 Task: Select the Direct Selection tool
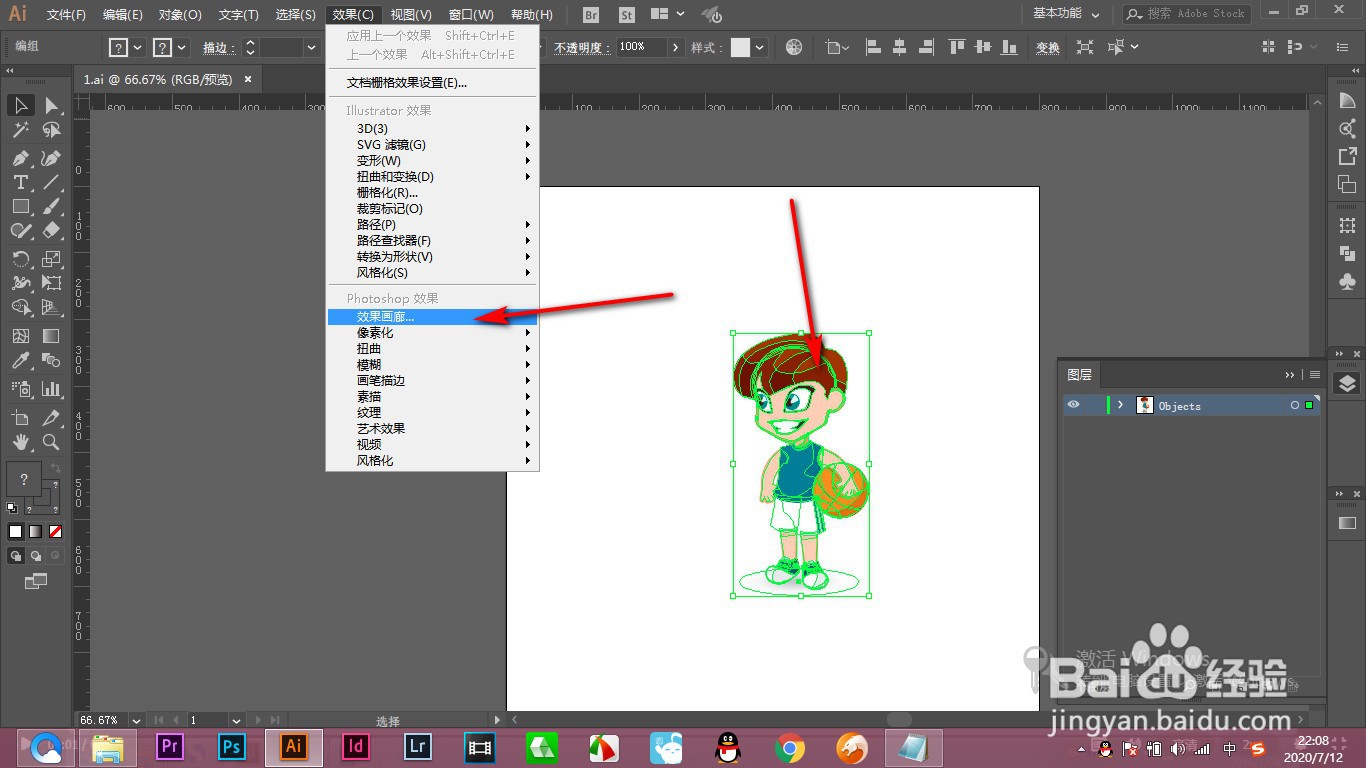(x=51, y=105)
